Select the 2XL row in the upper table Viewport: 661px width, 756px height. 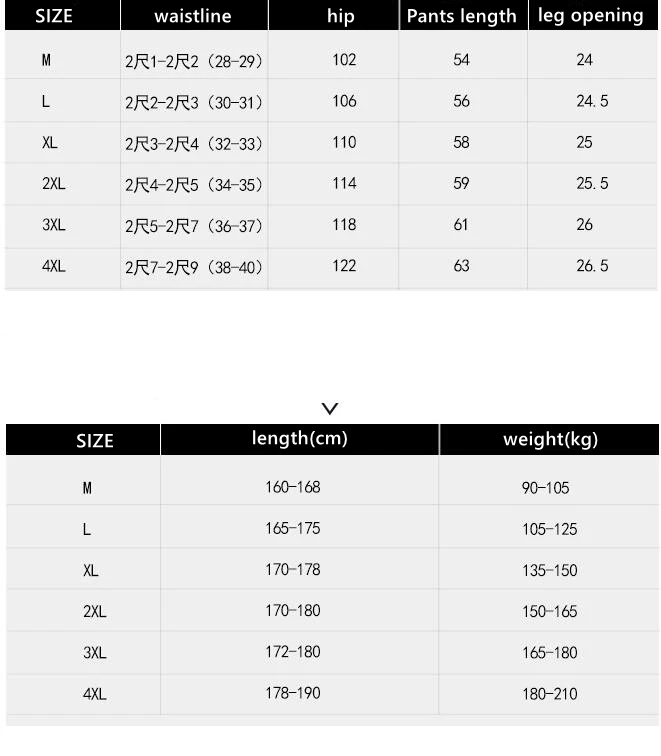[x=331, y=184]
